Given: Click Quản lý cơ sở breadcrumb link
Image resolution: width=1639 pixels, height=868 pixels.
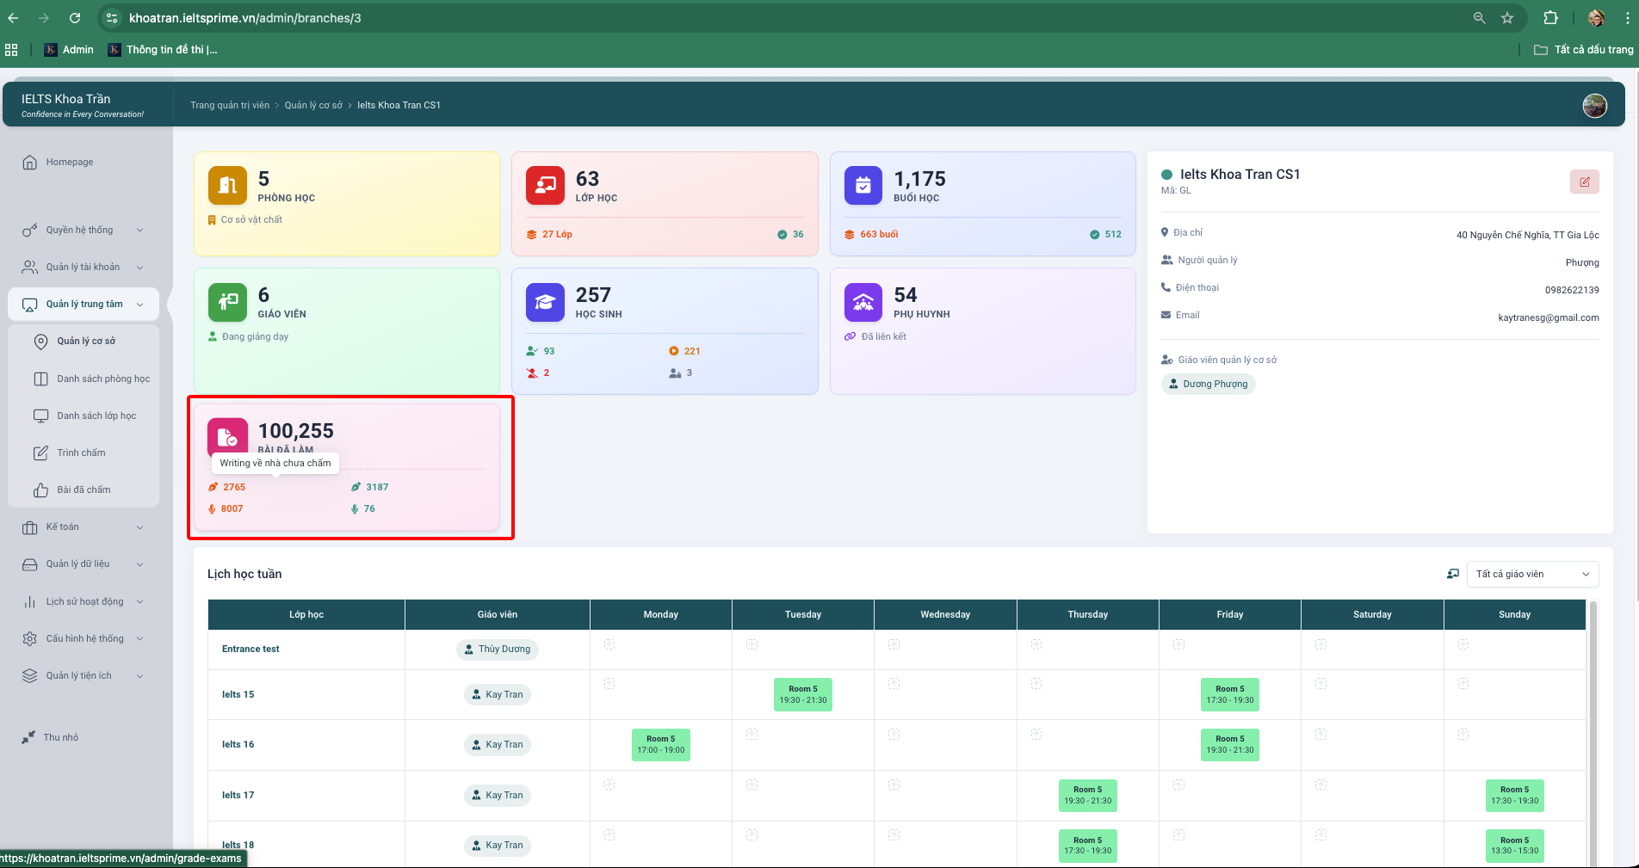Looking at the screenshot, I should (x=313, y=105).
